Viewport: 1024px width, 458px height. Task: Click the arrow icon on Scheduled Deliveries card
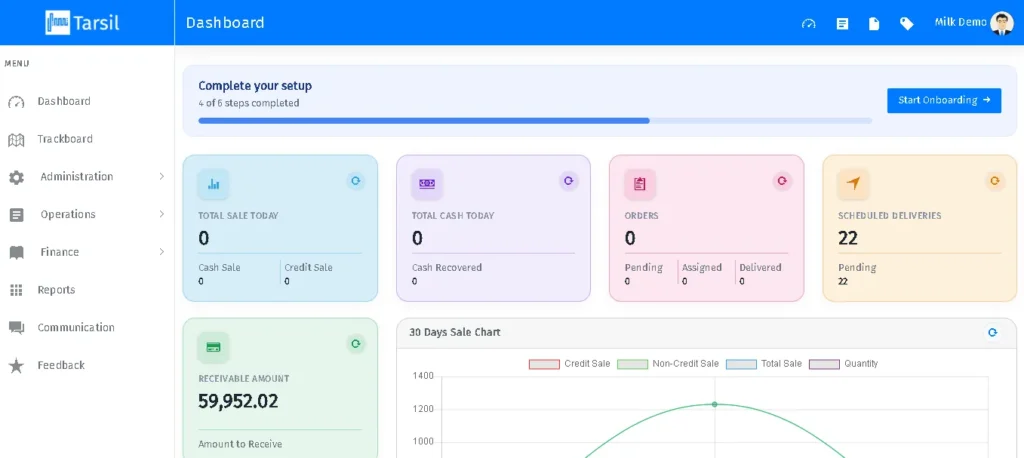pos(854,184)
